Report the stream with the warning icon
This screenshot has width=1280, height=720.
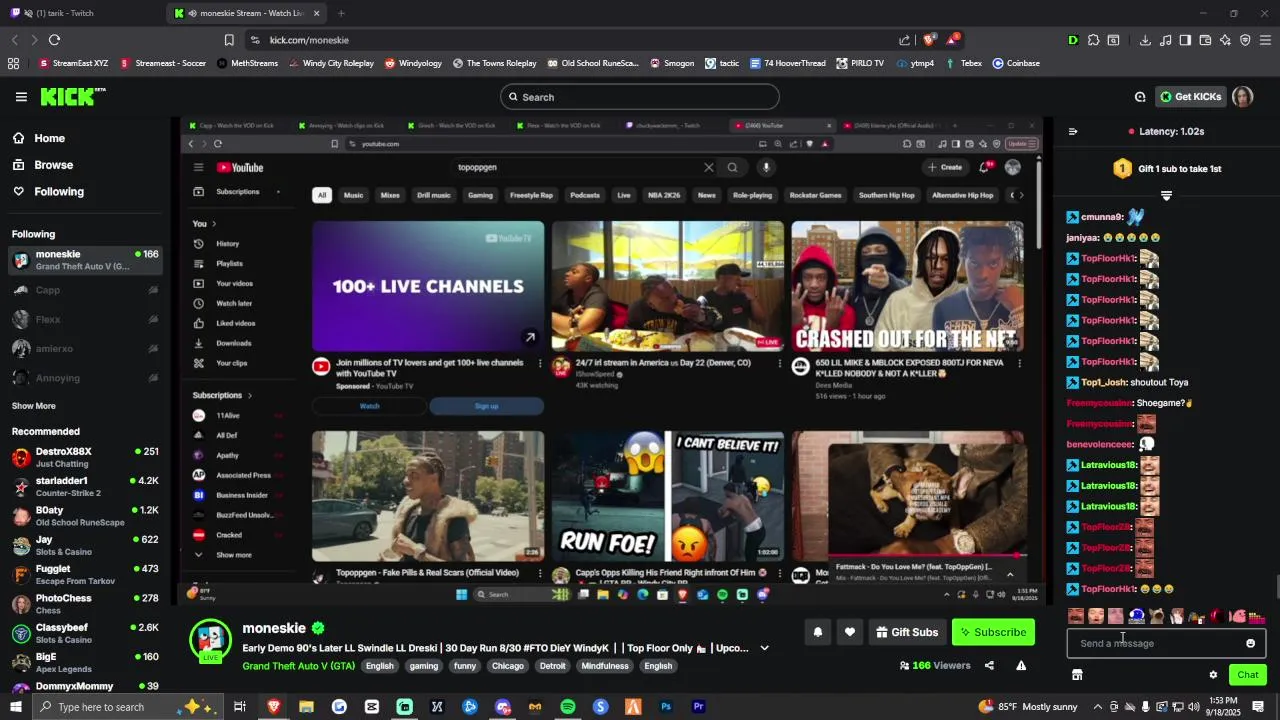tap(1021, 665)
